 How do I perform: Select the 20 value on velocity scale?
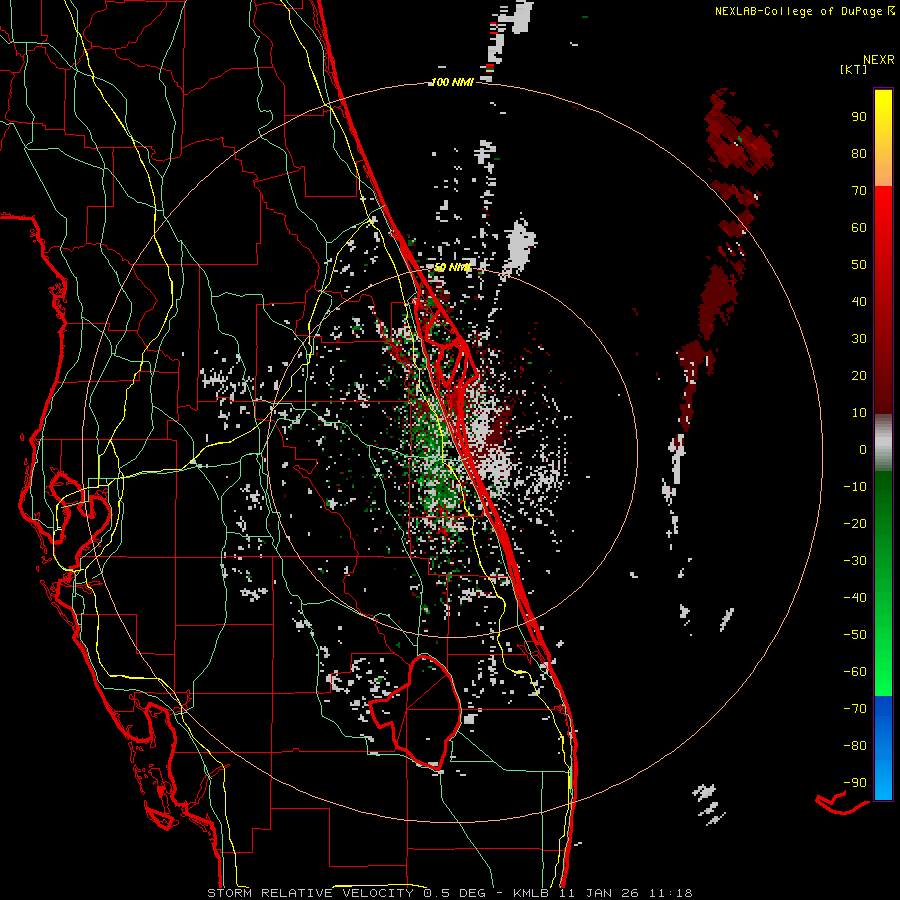pyautogui.click(x=859, y=375)
